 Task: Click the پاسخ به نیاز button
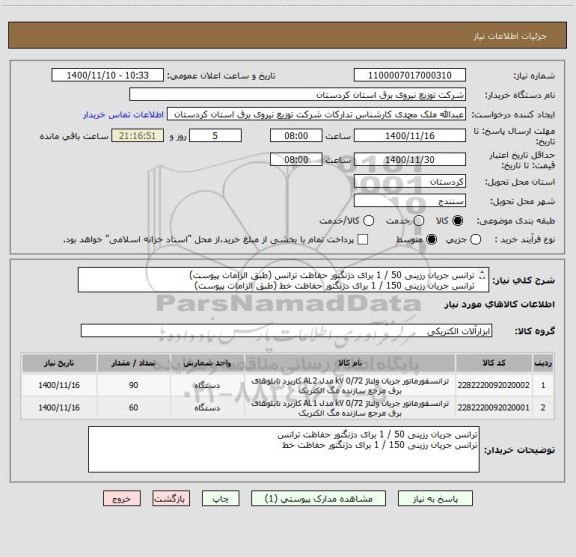[x=435, y=499]
